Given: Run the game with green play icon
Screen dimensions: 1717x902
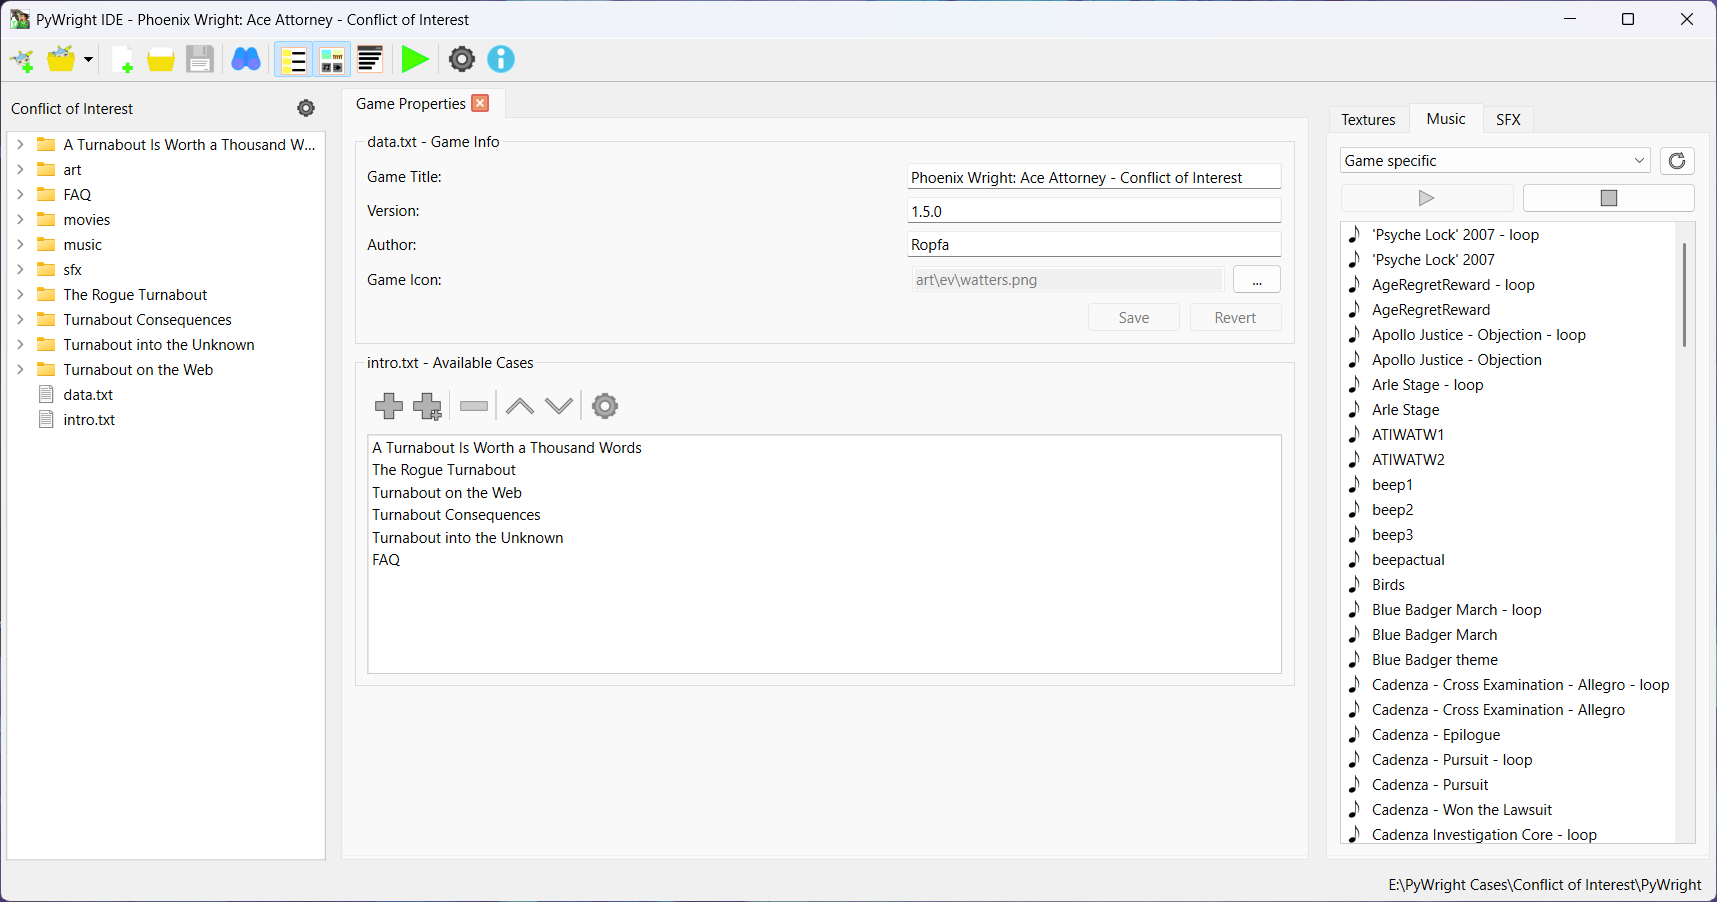Looking at the screenshot, I should point(415,60).
